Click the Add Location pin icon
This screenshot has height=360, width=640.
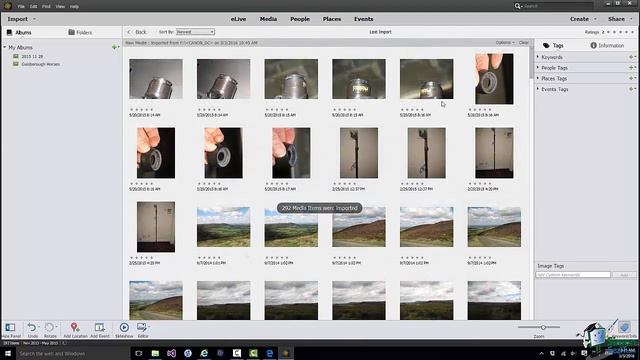tap(74, 327)
